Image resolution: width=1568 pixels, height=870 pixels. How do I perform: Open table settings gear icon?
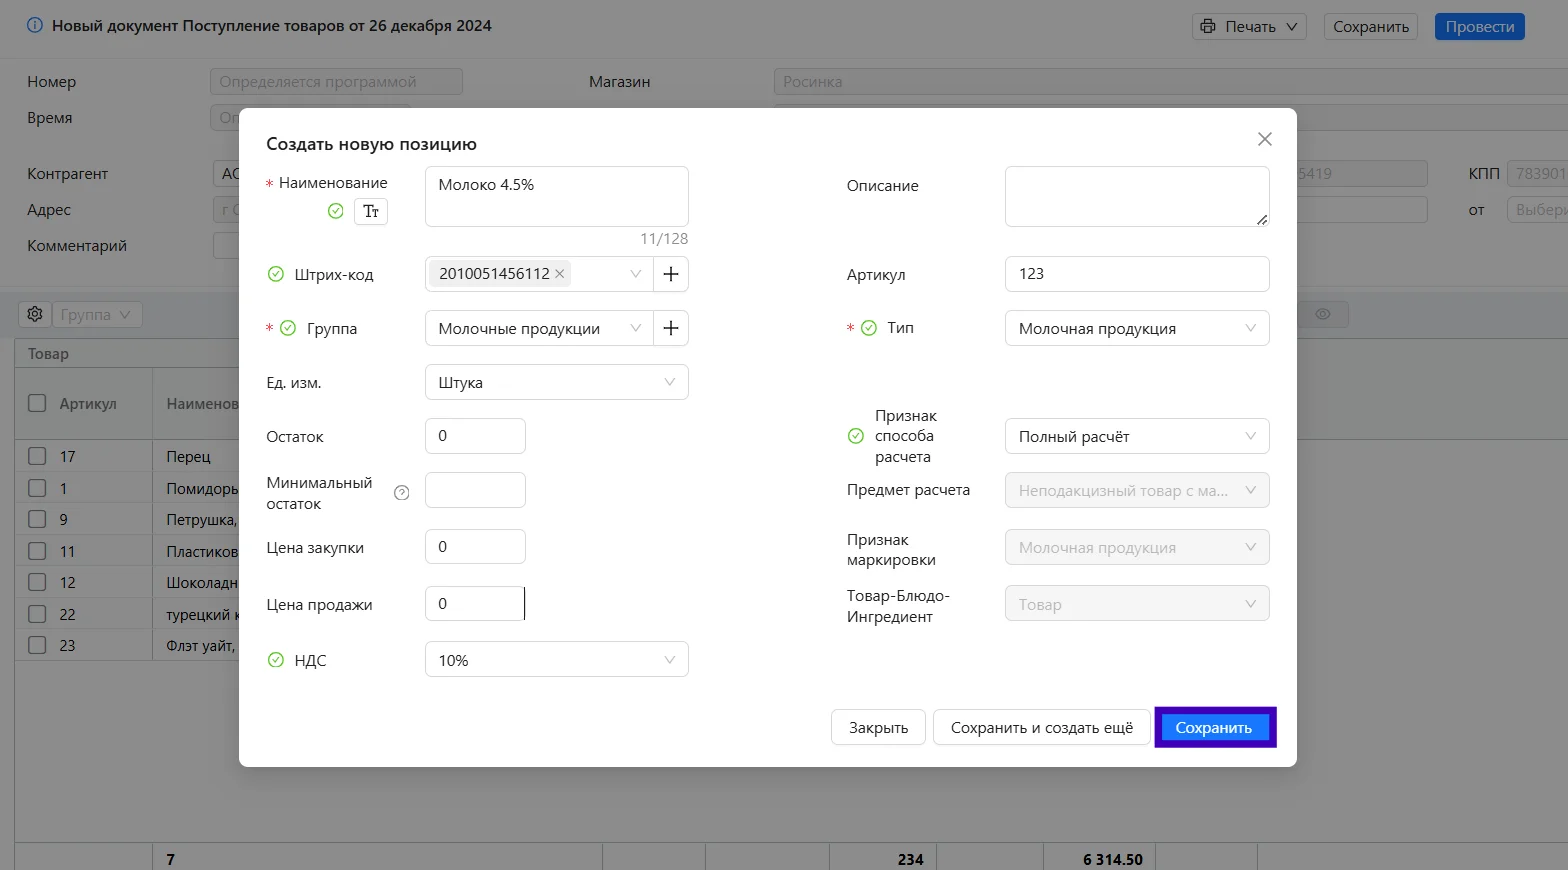pyautogui.click(x=35, y=314)
